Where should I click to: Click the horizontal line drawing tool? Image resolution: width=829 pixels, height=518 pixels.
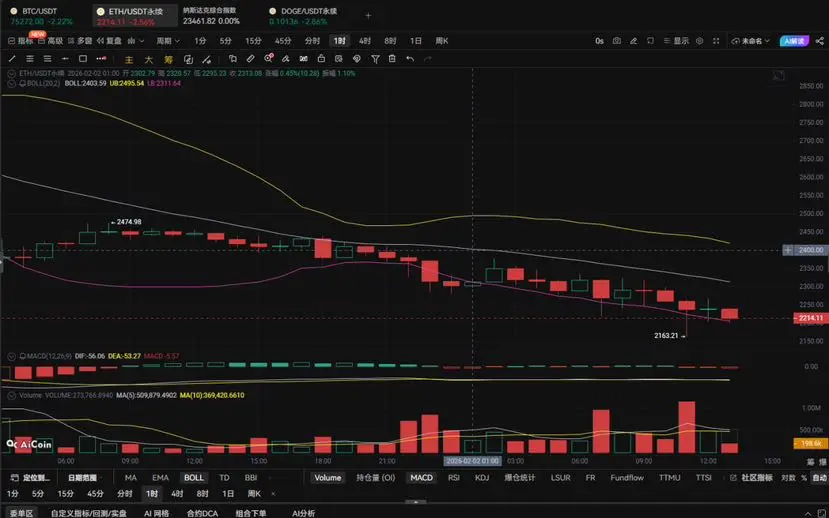tap(65, 59)
